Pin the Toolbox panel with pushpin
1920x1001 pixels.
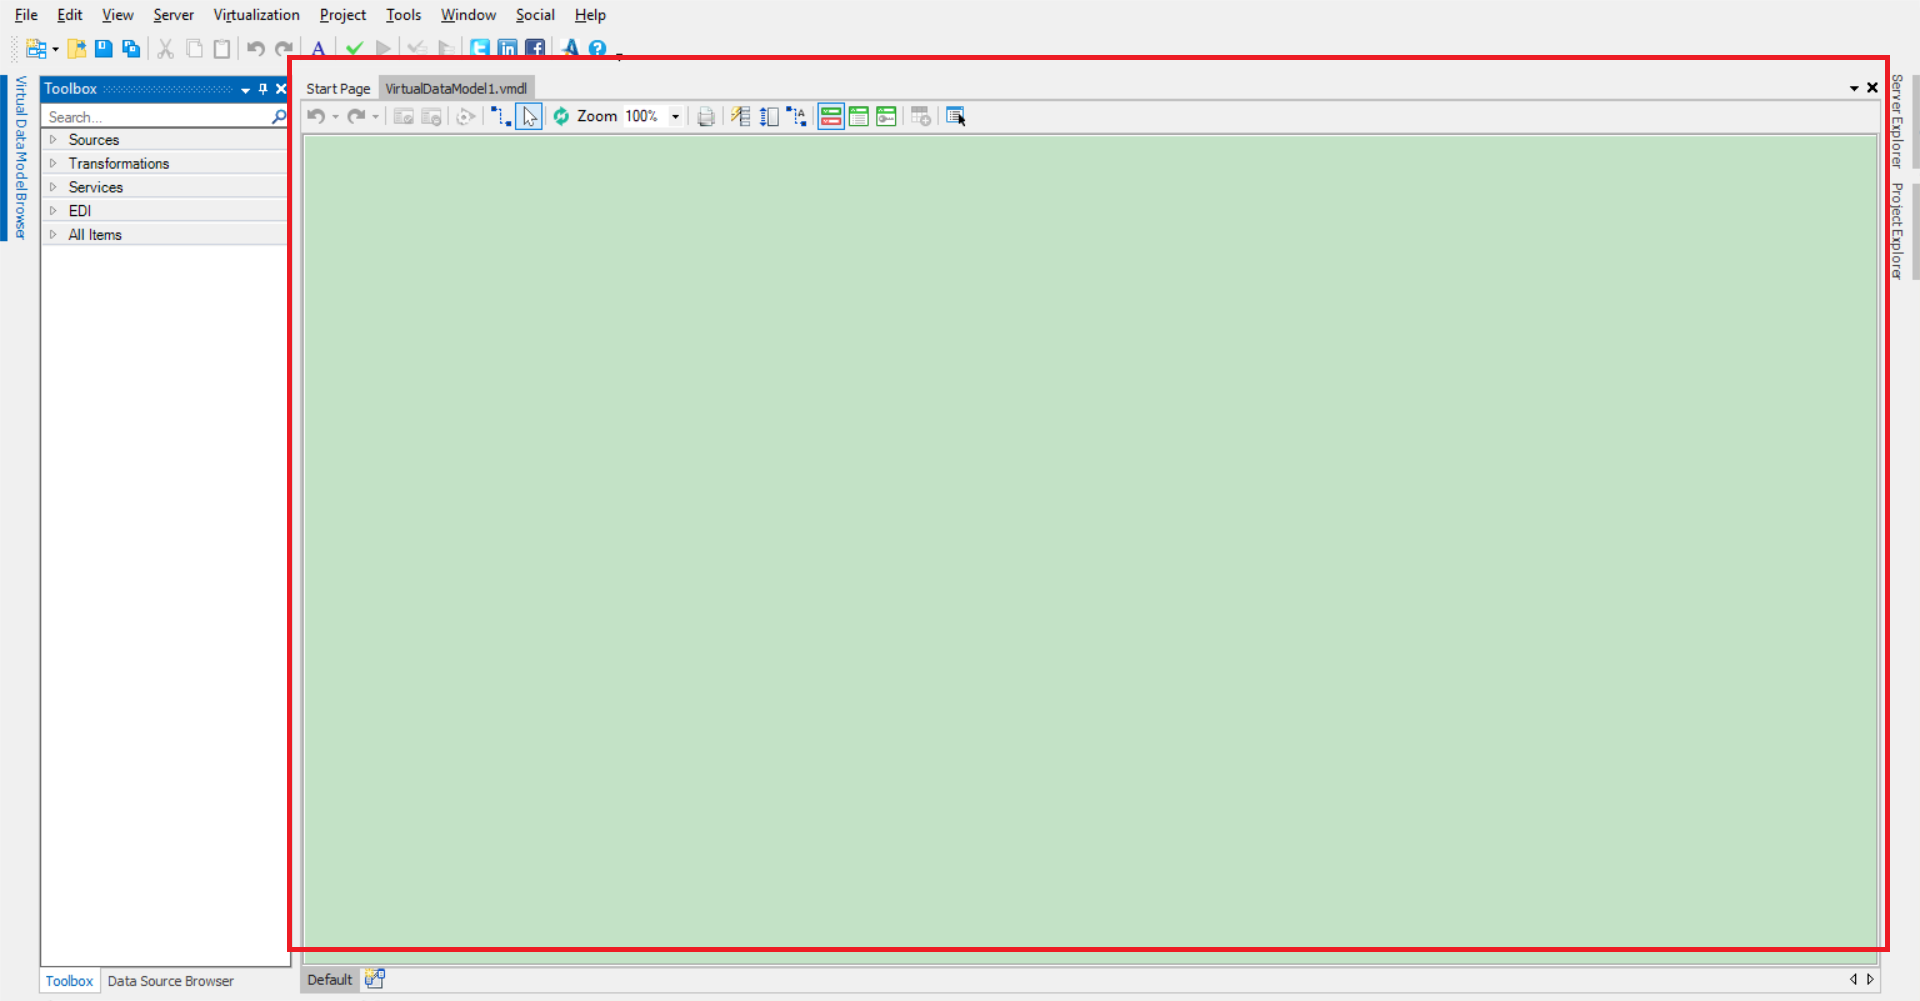click(263, 89)
